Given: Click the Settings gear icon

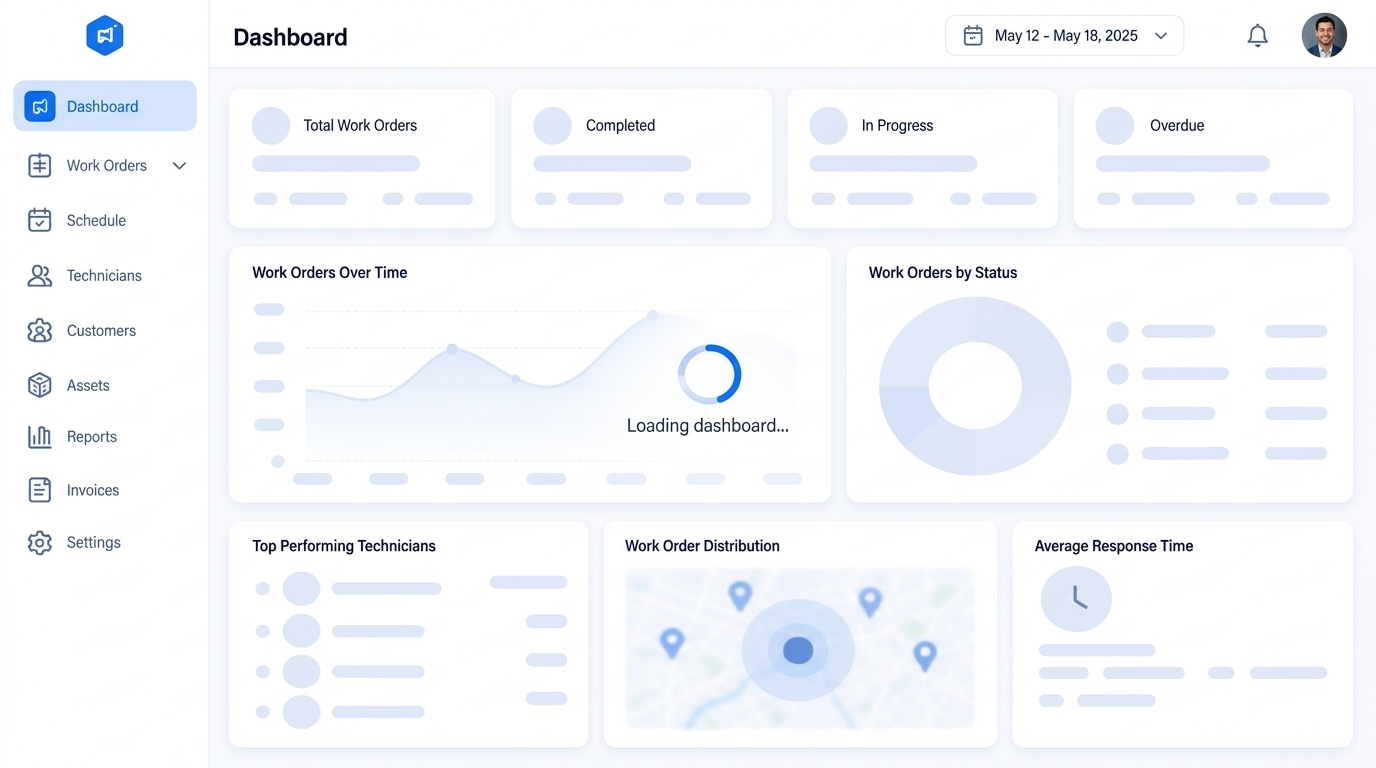Looking at the screenshot, I should [x=39, y=542].
